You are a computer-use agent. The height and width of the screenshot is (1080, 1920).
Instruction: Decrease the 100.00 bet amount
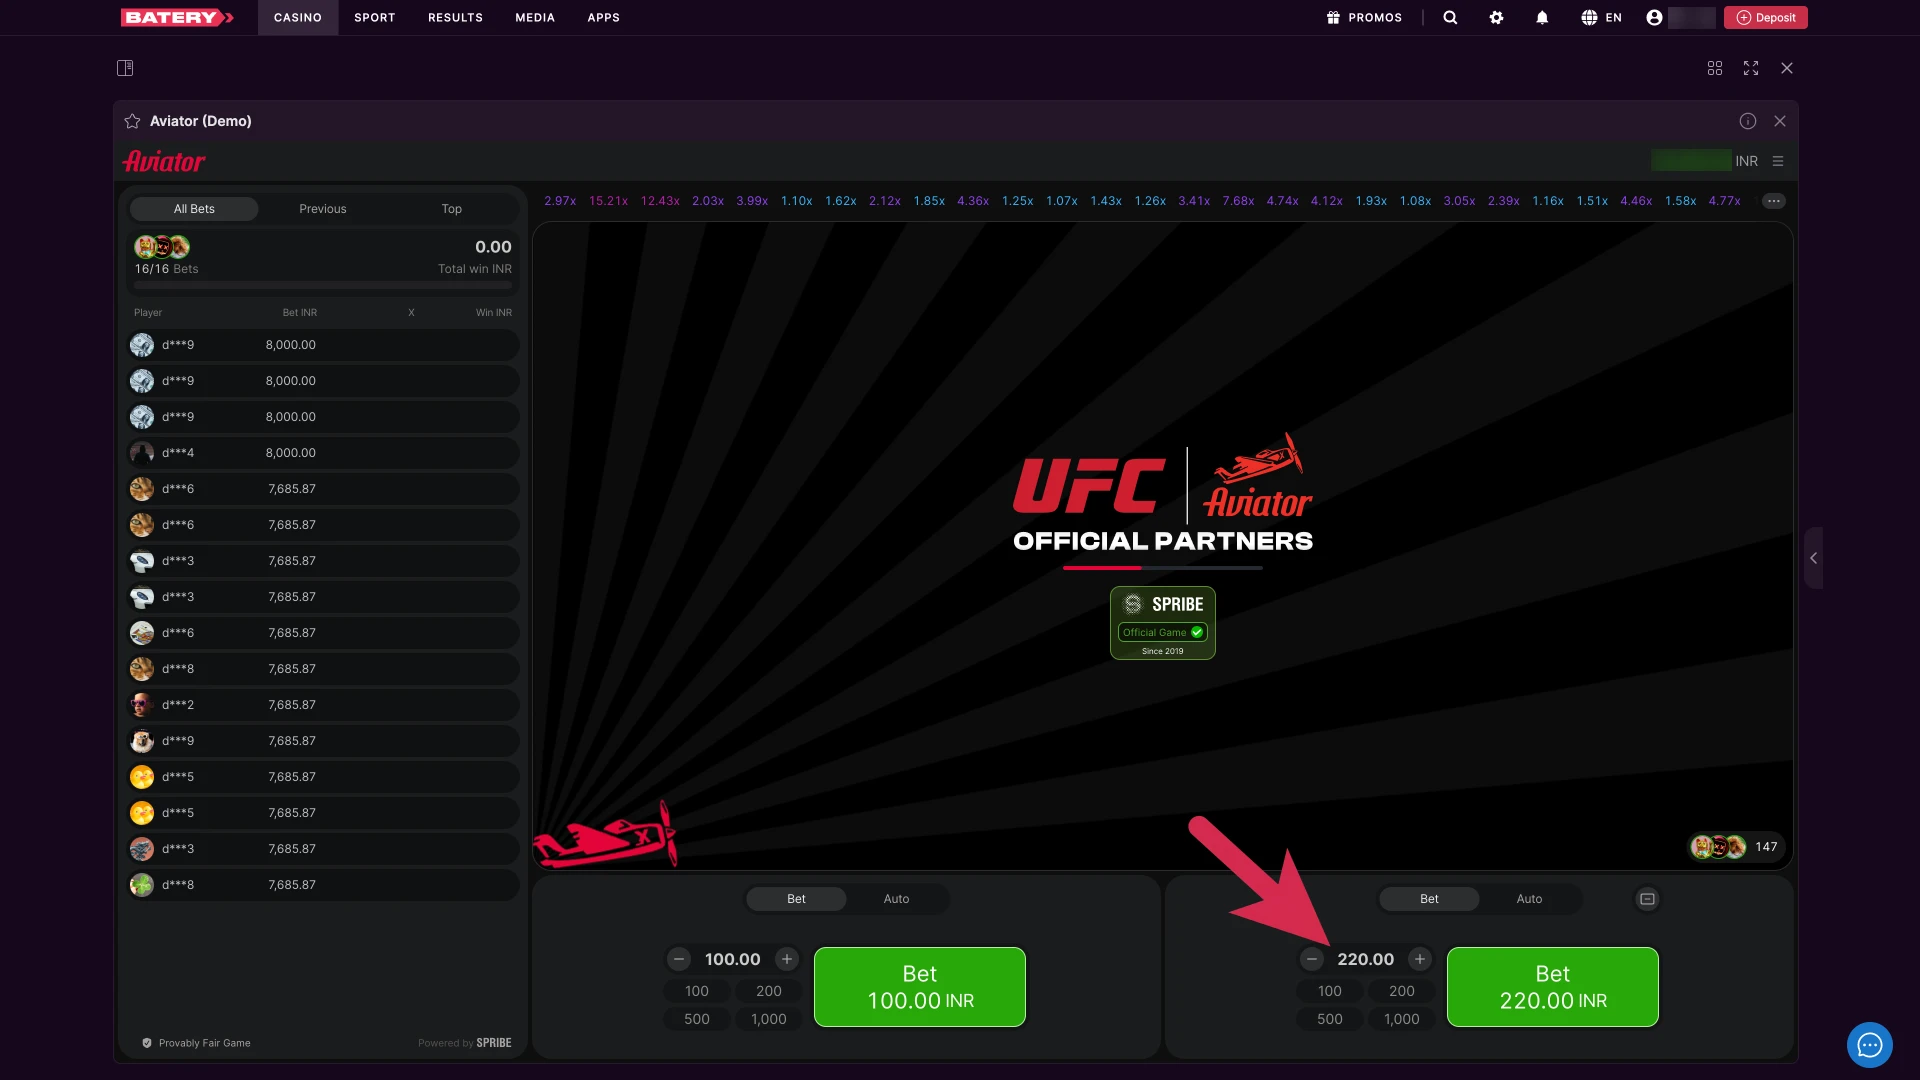click(x=679, y=959)
